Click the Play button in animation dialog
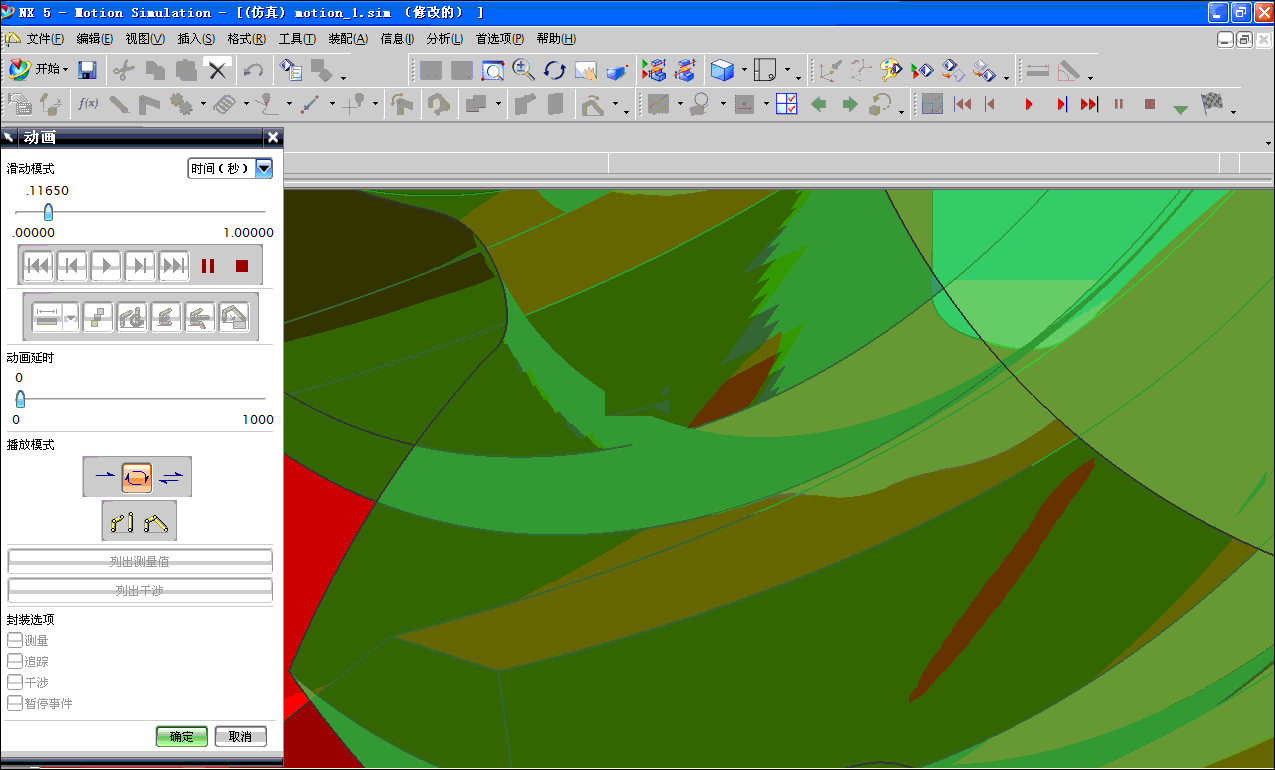The width and height of the screenshot is (1275, 770). [106, 265]
